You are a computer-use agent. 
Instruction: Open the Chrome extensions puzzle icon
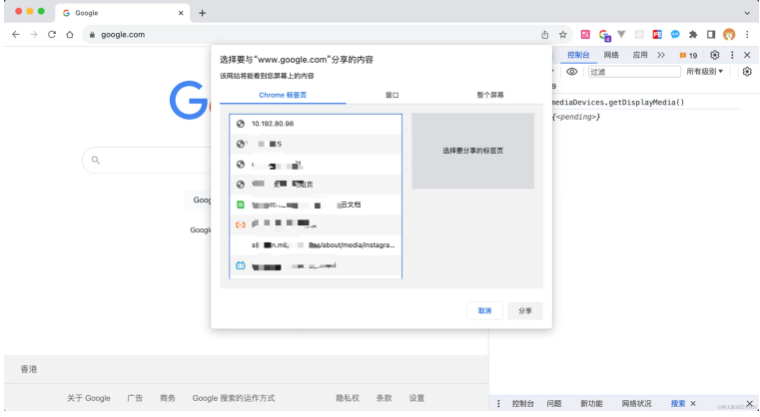pyautogui.click(x=693, y=34)
